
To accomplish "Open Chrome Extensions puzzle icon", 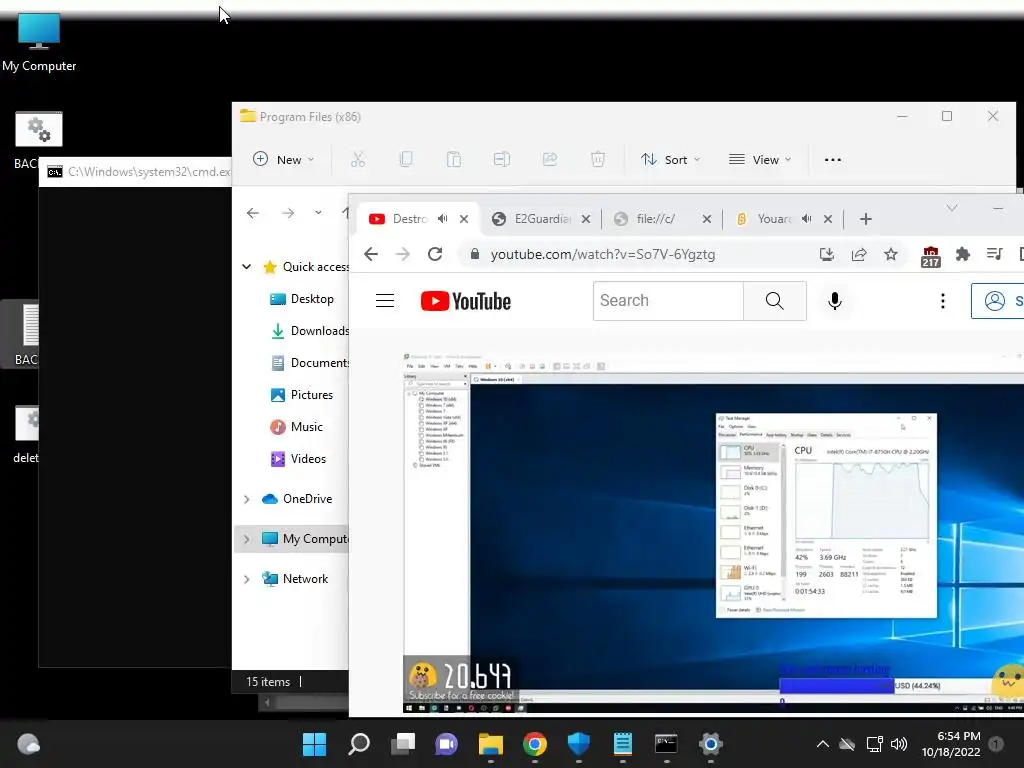I will pos(963,254).
